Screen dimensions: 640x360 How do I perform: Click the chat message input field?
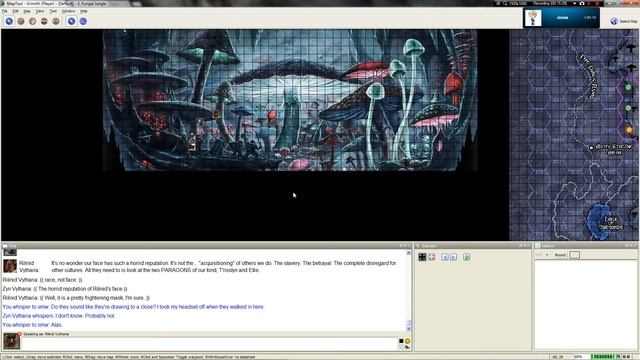[209, 343]
